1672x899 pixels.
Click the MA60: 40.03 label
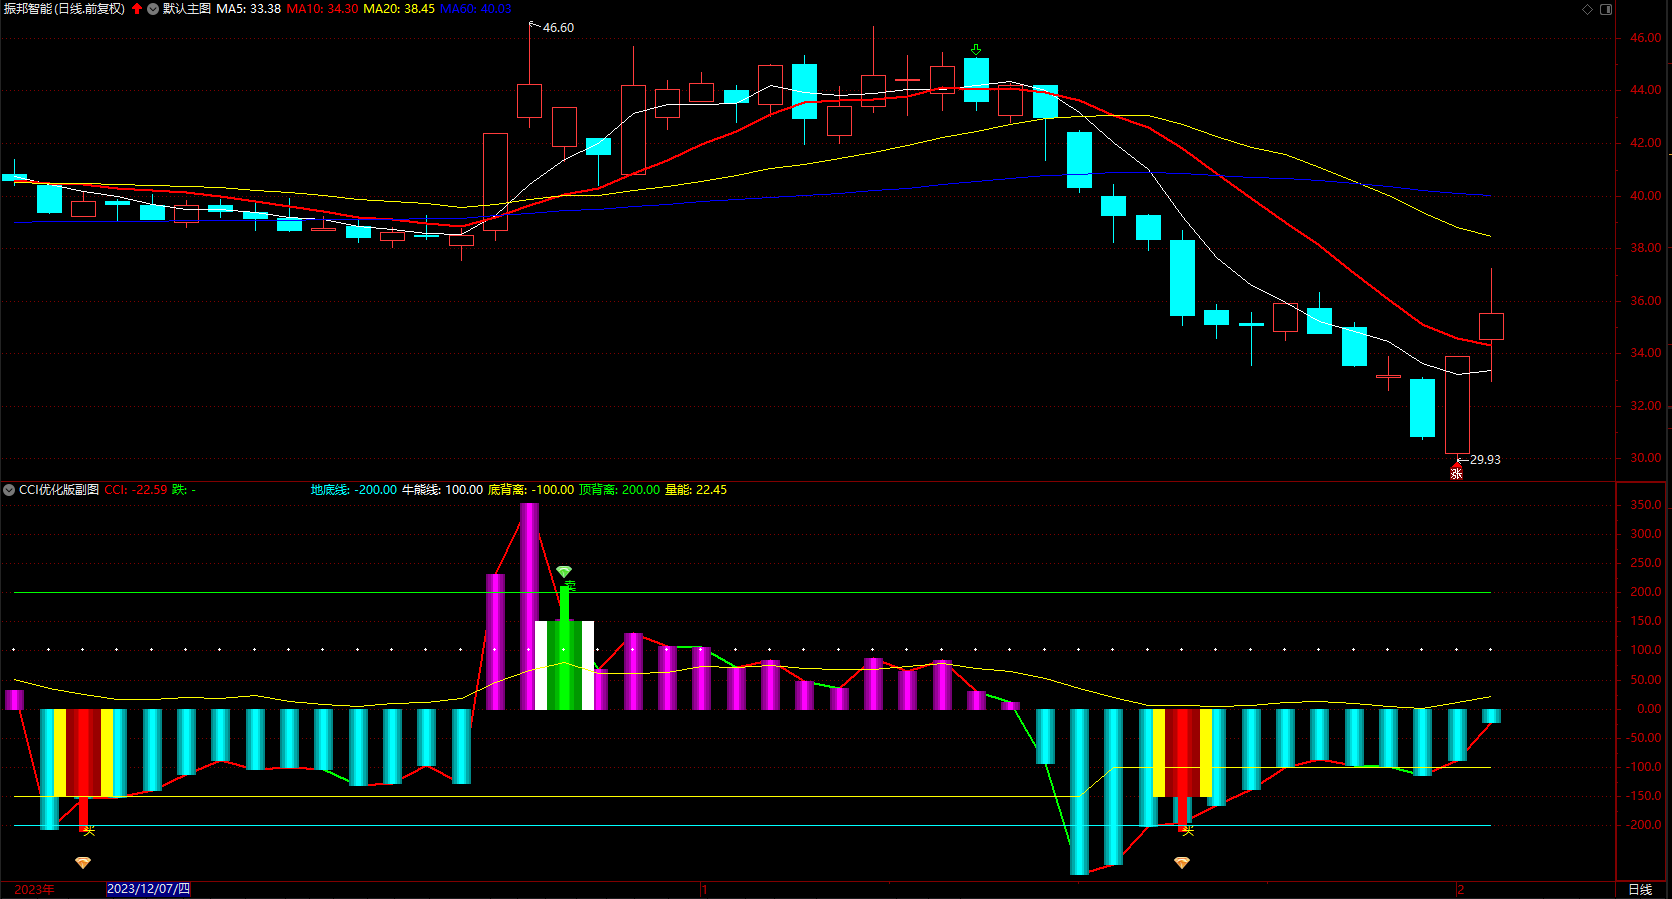(x=475, y=9)
